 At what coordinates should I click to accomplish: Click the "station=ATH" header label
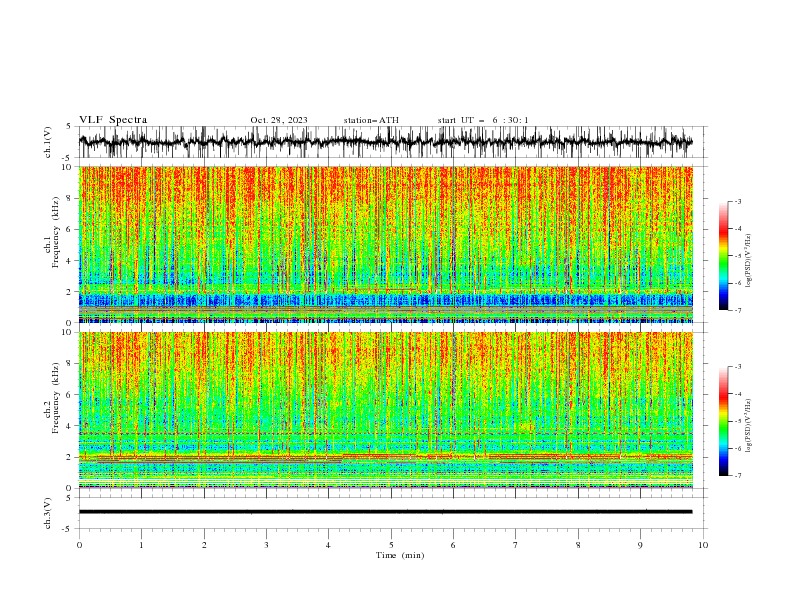click(x=371, y=120)
